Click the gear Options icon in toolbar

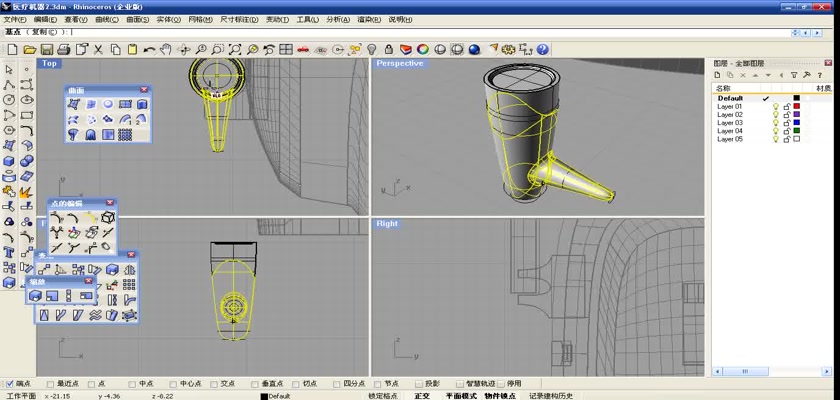click(x=508, y=50)
